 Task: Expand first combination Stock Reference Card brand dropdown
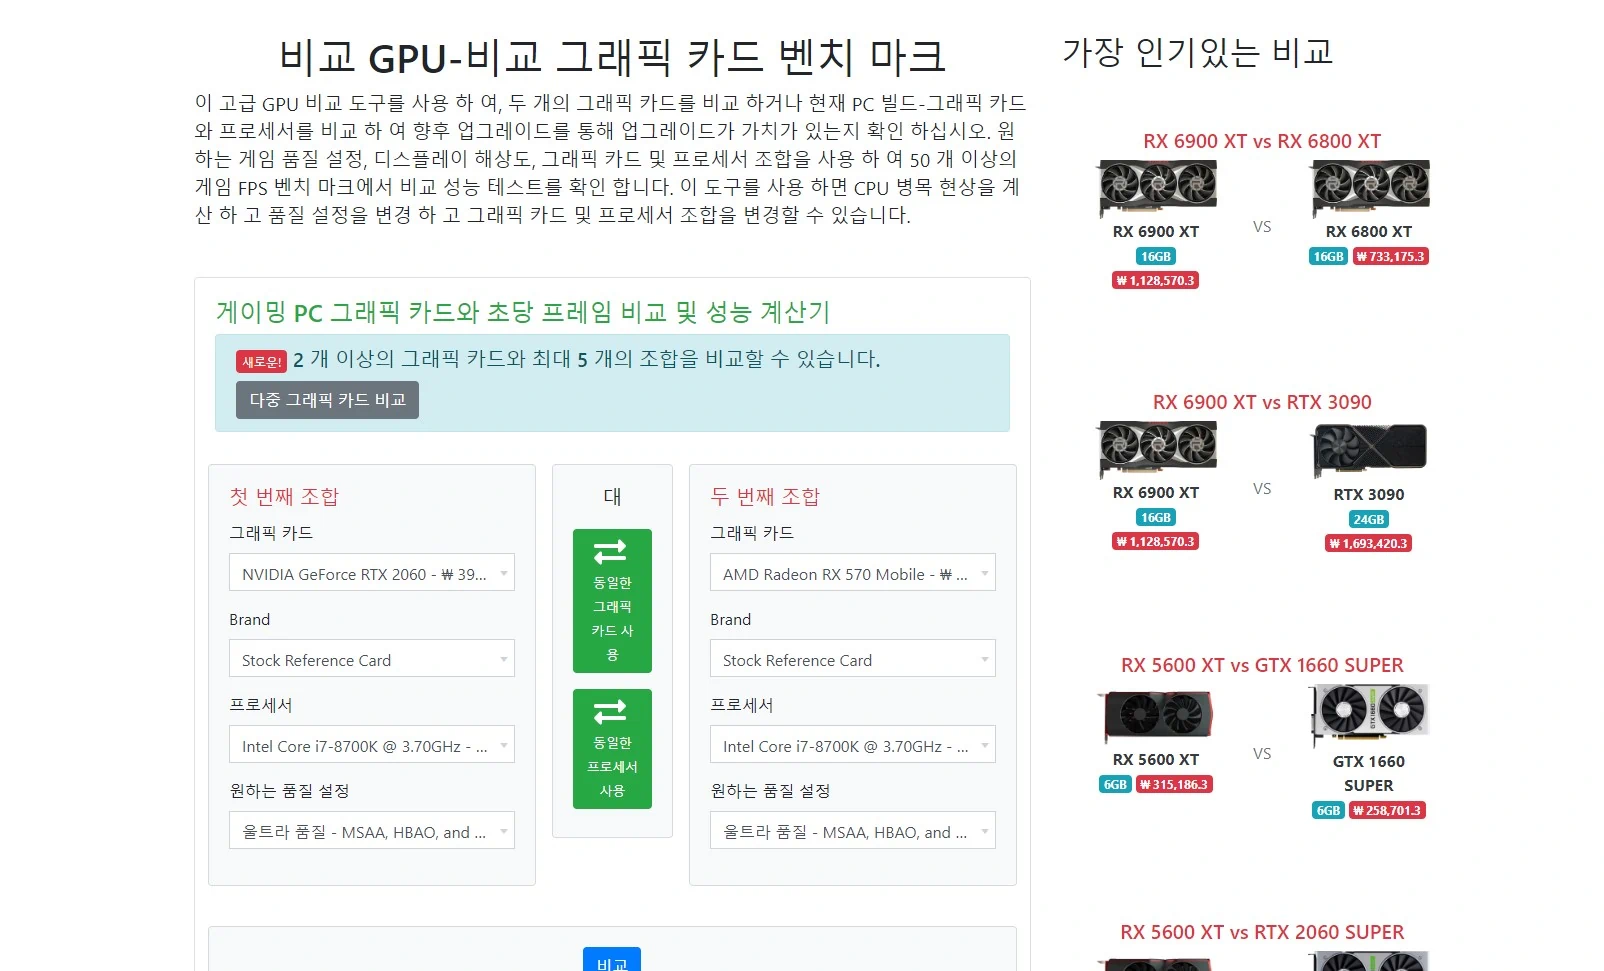point(372,659)
